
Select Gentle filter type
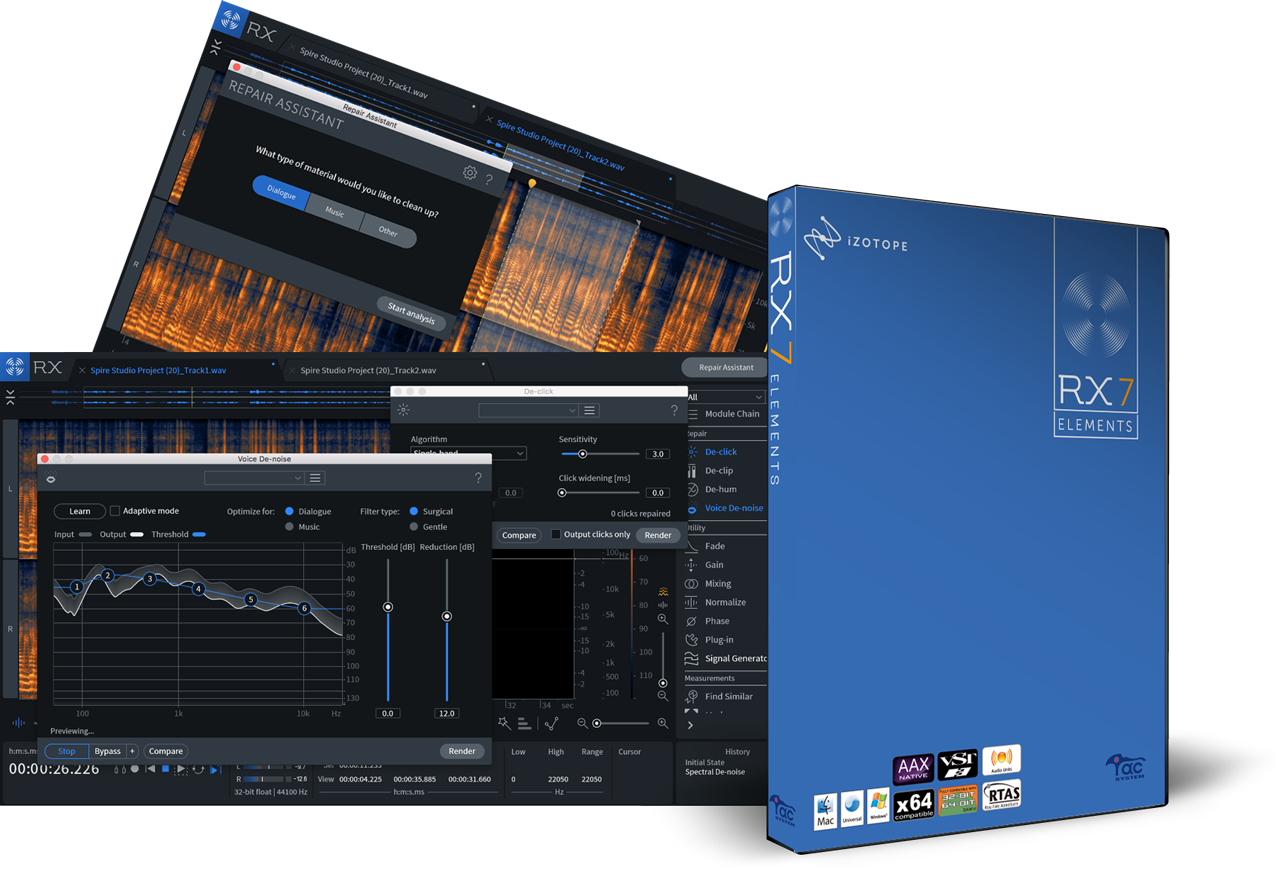(413, 526)
